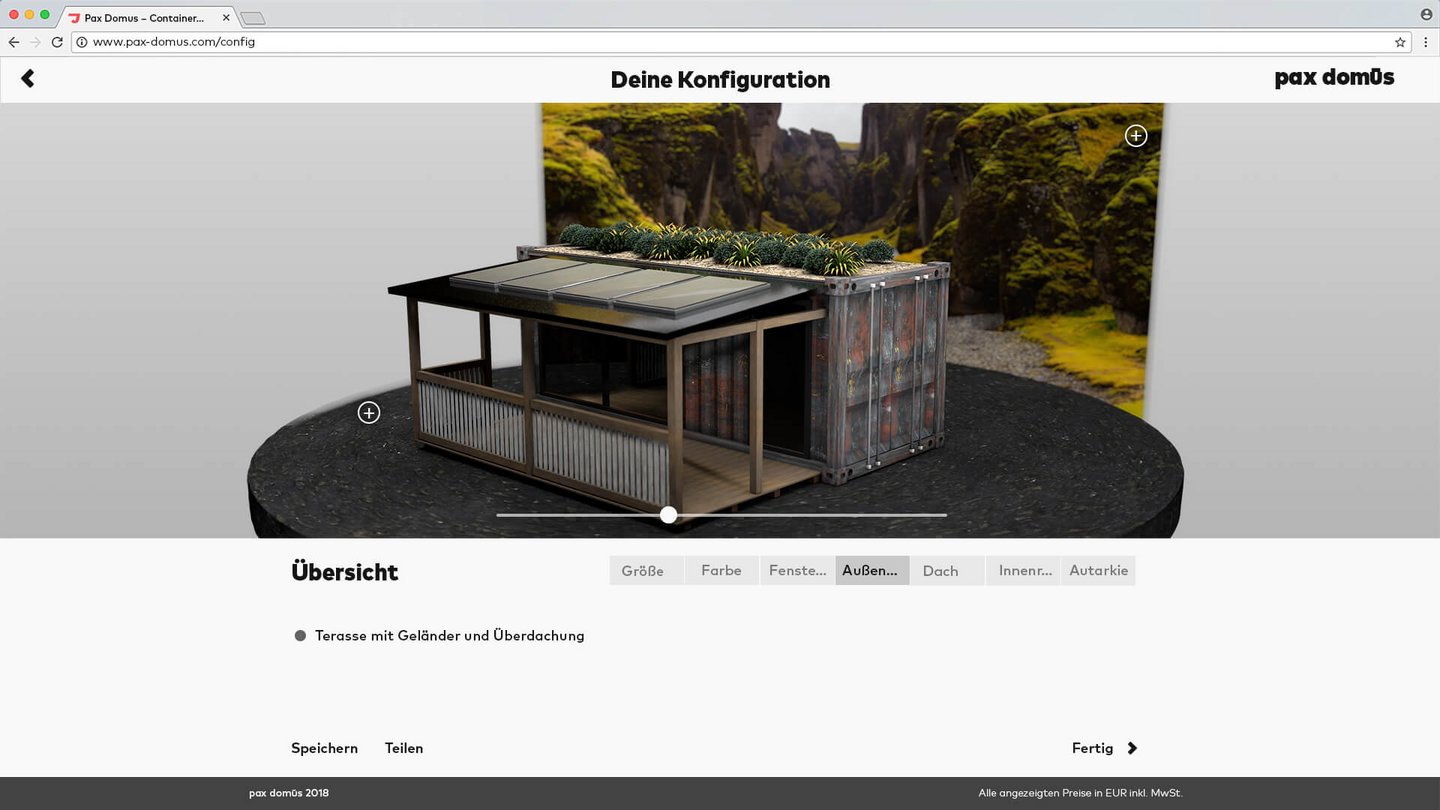Screen dimensions: 1440x810
Task: Switch to the Autarkie tab
Action: click(x=1098, y=571)
